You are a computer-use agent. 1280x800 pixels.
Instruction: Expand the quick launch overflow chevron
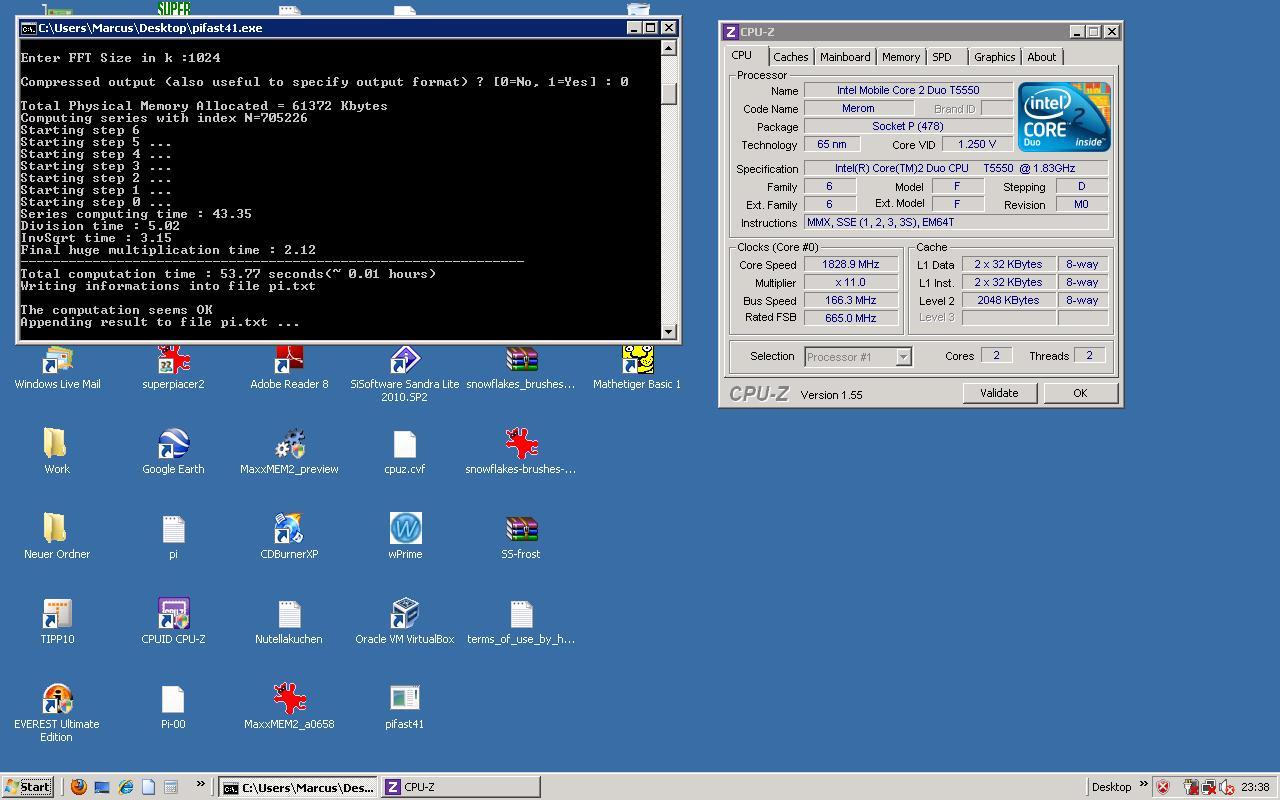coord(200,784)
